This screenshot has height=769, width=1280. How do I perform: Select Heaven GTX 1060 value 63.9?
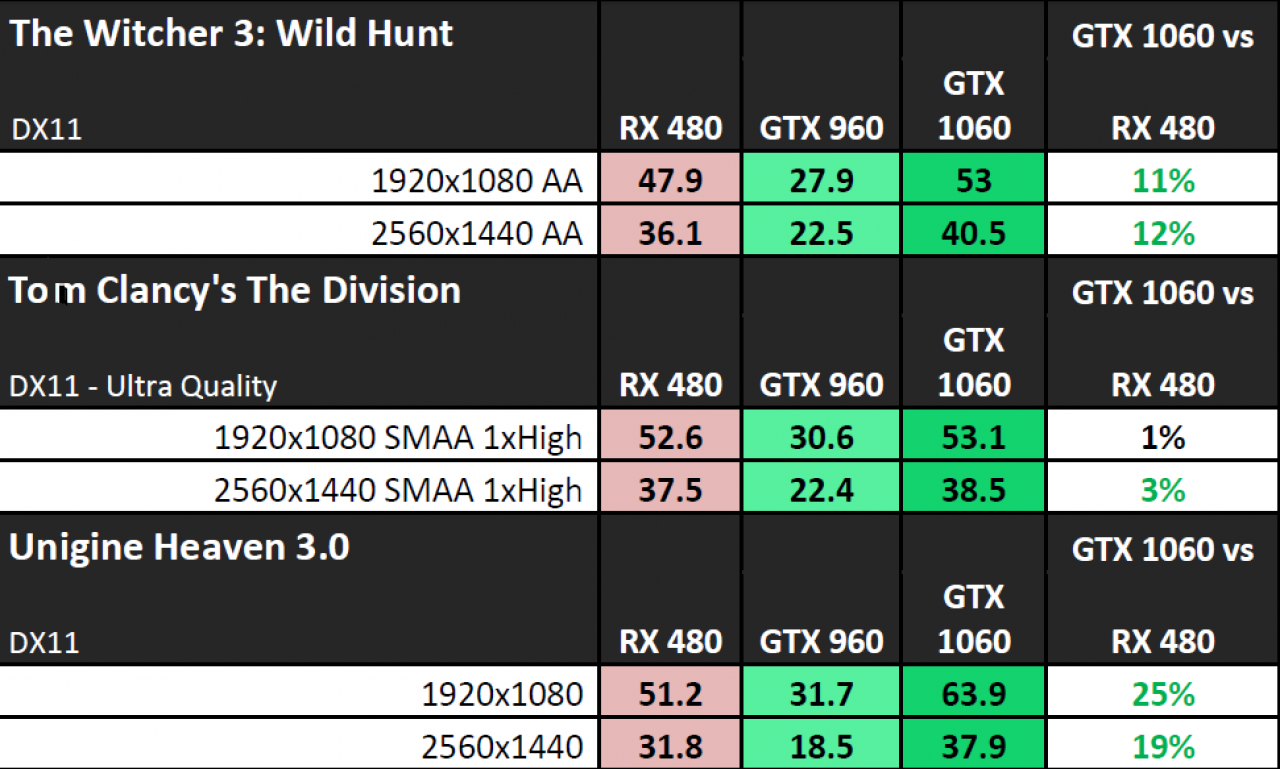973,694
